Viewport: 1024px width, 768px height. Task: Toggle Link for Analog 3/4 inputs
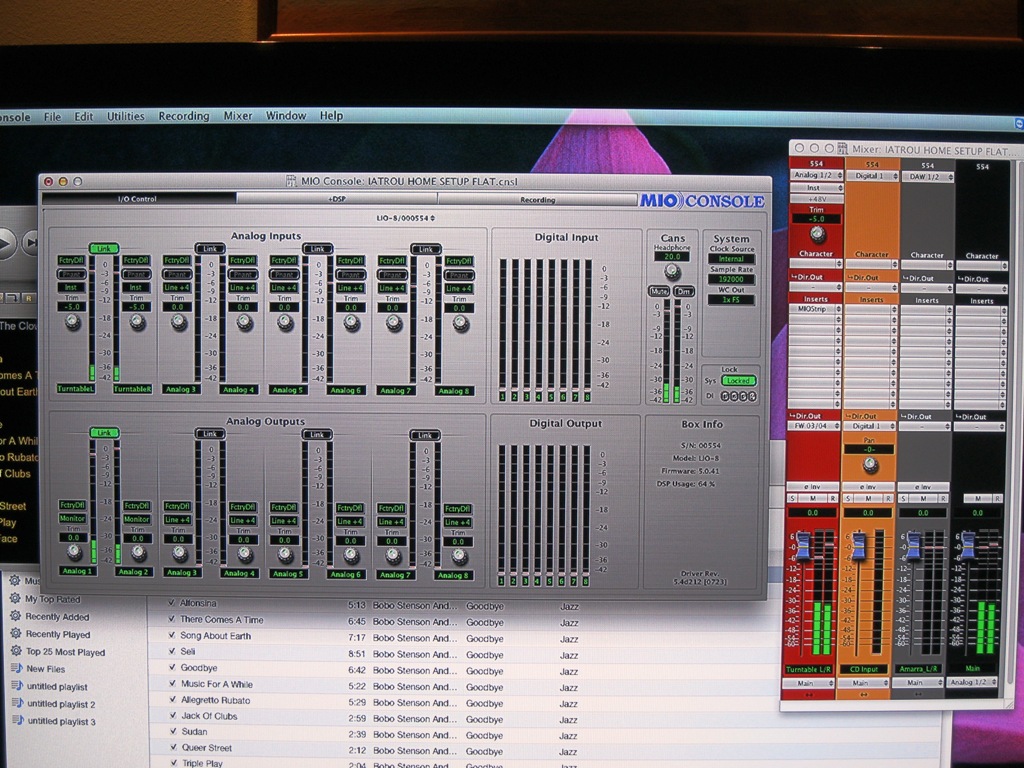[x=210, y=249]
